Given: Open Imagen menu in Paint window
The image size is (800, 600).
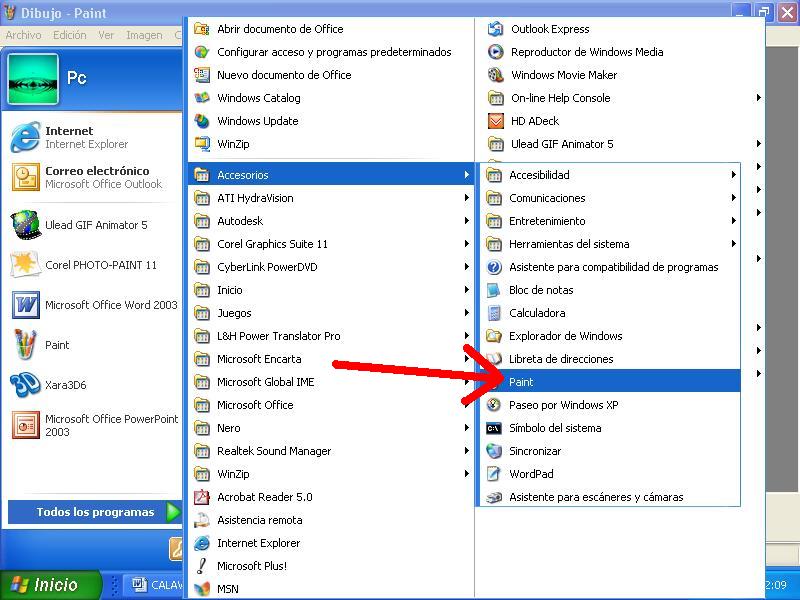Looking at the screenshot, I should click(144, 35).
